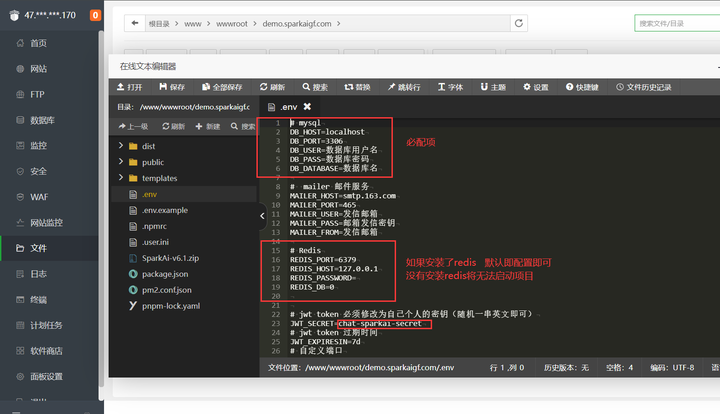Open the Replace (替换) tool
This screenshot has width=720, height=414.
click(x=357, y=87)
